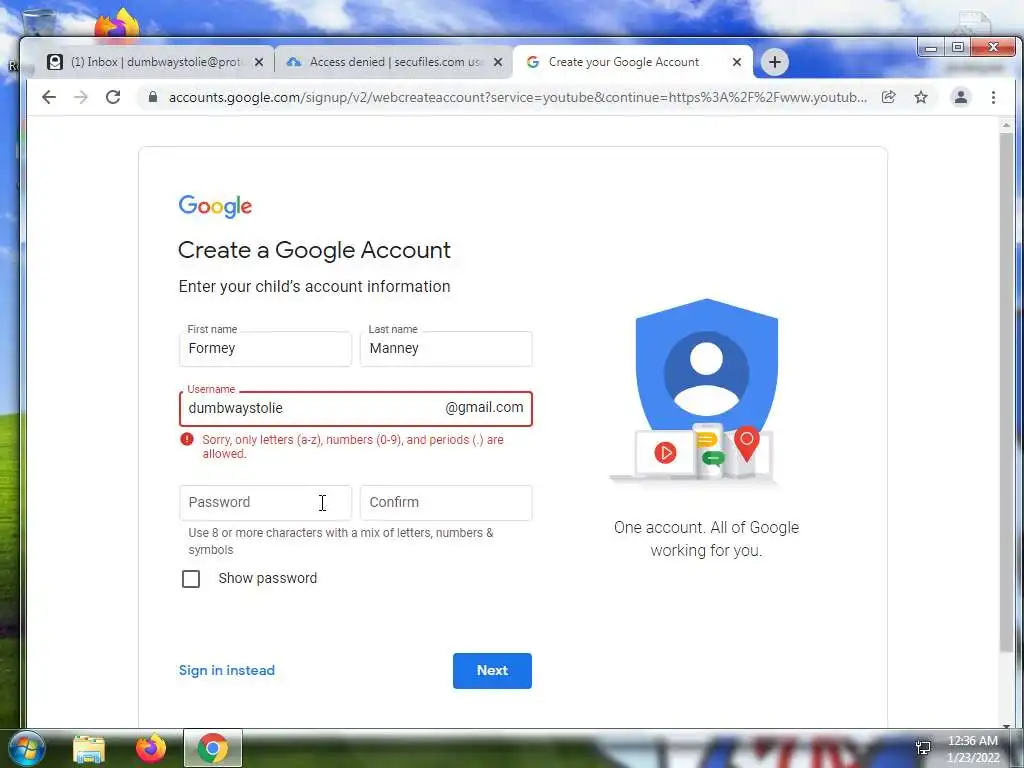Close the Access denied secufiles tab
Viewport: 1024px width, 768px height.
(498, 62)
